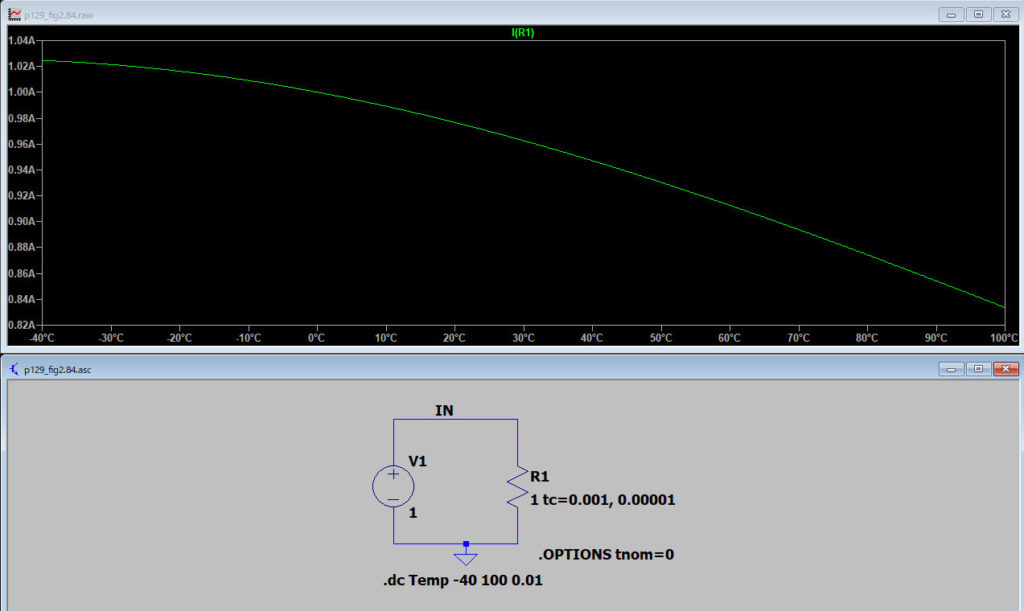Maximize the p129_fig2.84.raw waveform window
The height and width of the screenshot is (611, 1024).
click(978, 14)
